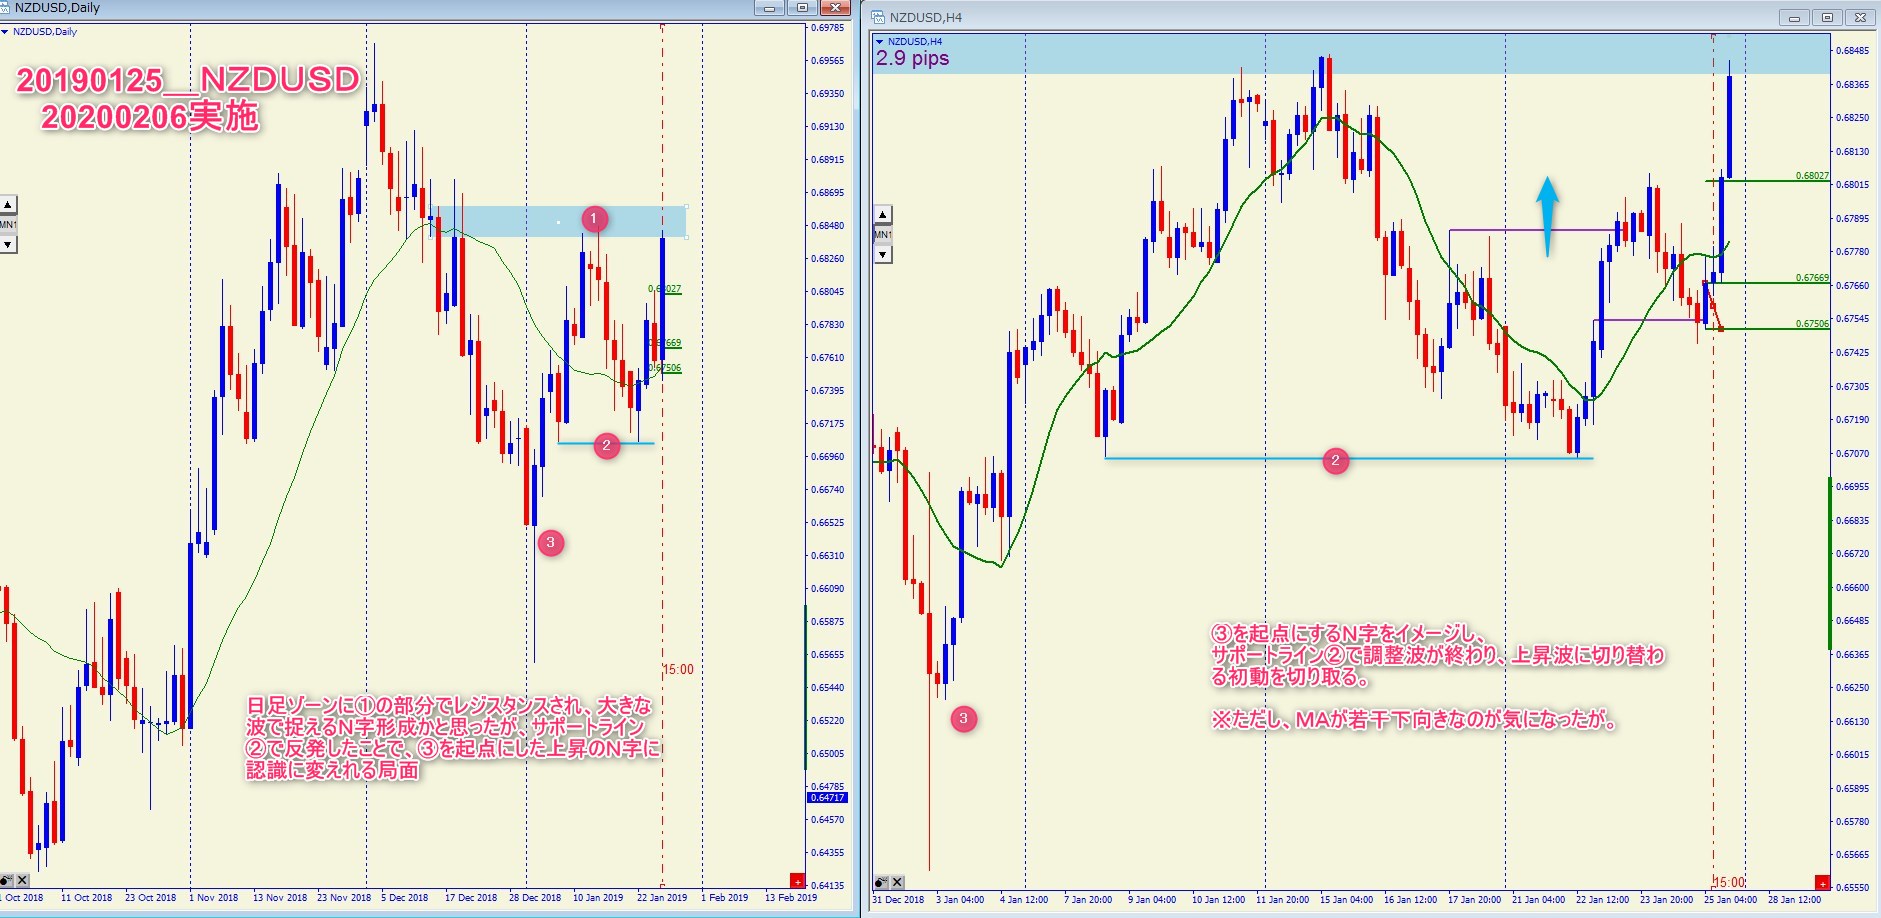Click the X icon at H4 chart bottom-left
This screenshot has width=1881, height=918.
[898, 882]
